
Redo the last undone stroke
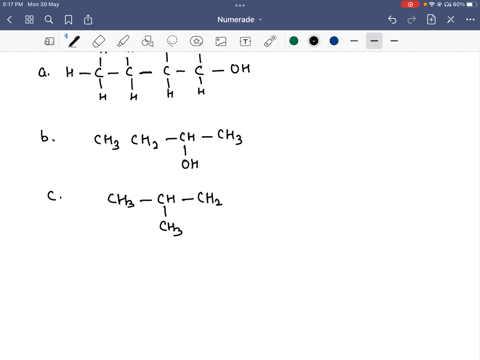pyautogui.click(x=412, y=20)
